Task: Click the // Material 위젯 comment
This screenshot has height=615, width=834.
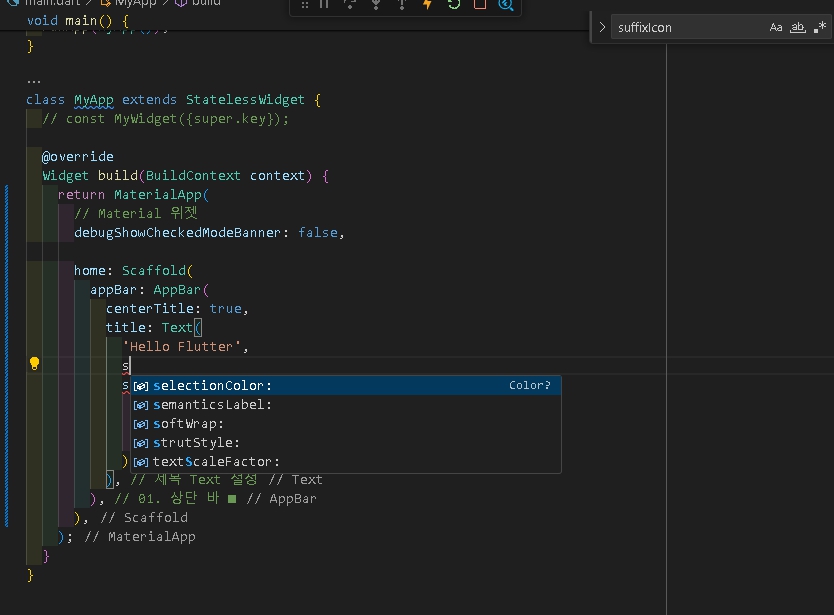Action: [x=136, y=213]
